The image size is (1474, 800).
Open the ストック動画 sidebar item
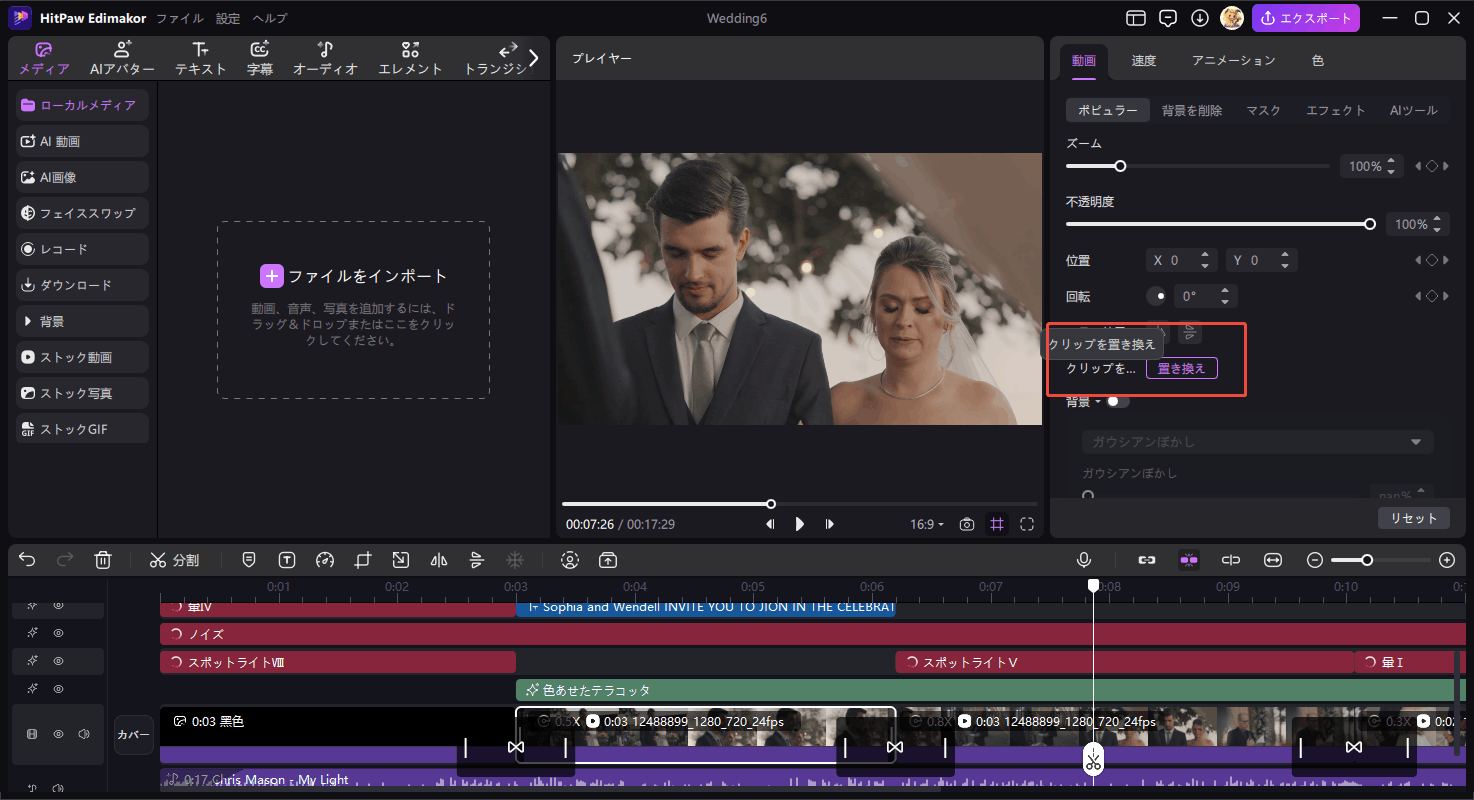83,357
